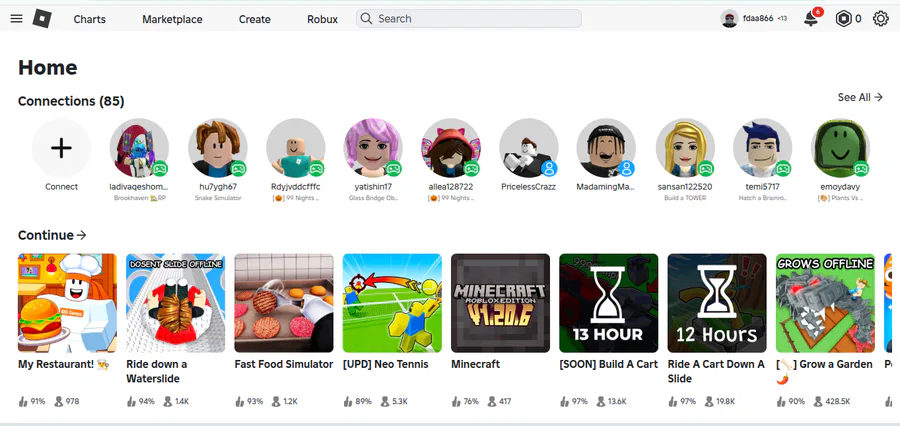Open the Charts tab

[x=90, y=19]
